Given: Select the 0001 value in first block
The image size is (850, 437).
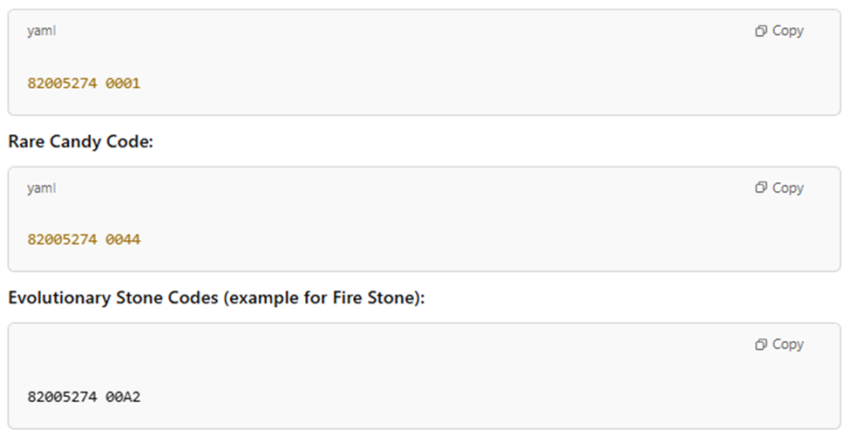Looking at the screenshot, I should point(123,83).
